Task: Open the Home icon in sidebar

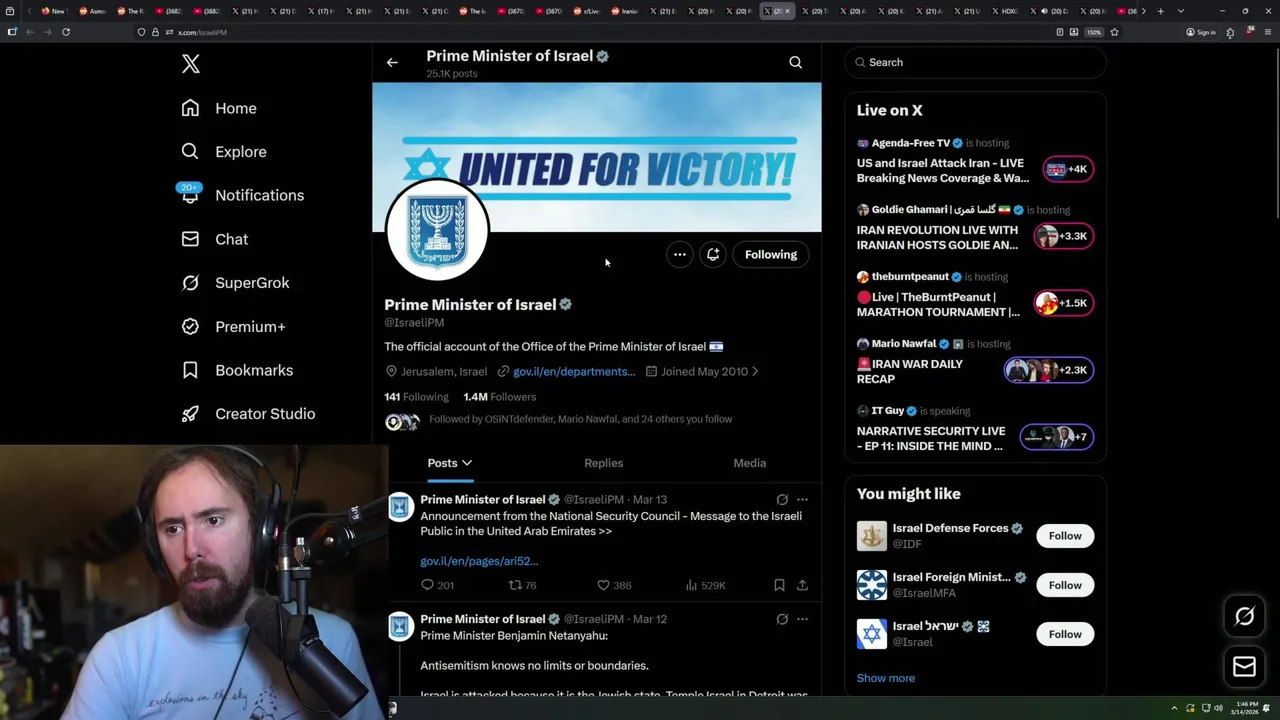Action: (x=190, y=108)
